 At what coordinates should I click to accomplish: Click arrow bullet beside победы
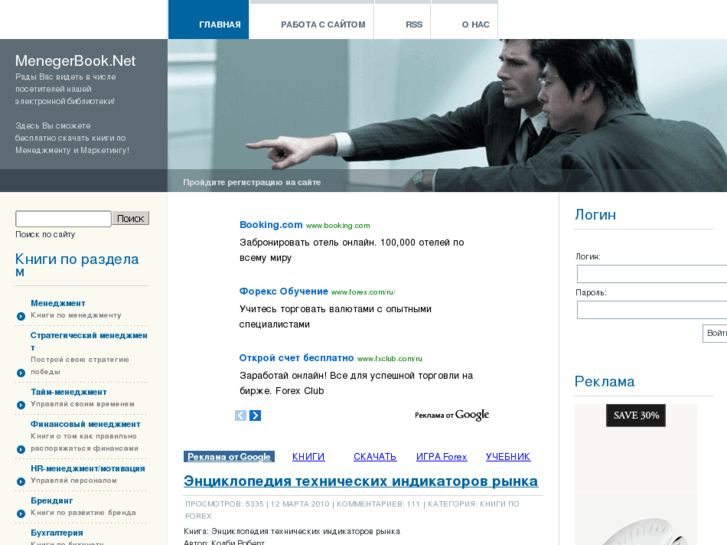[21, 373]
